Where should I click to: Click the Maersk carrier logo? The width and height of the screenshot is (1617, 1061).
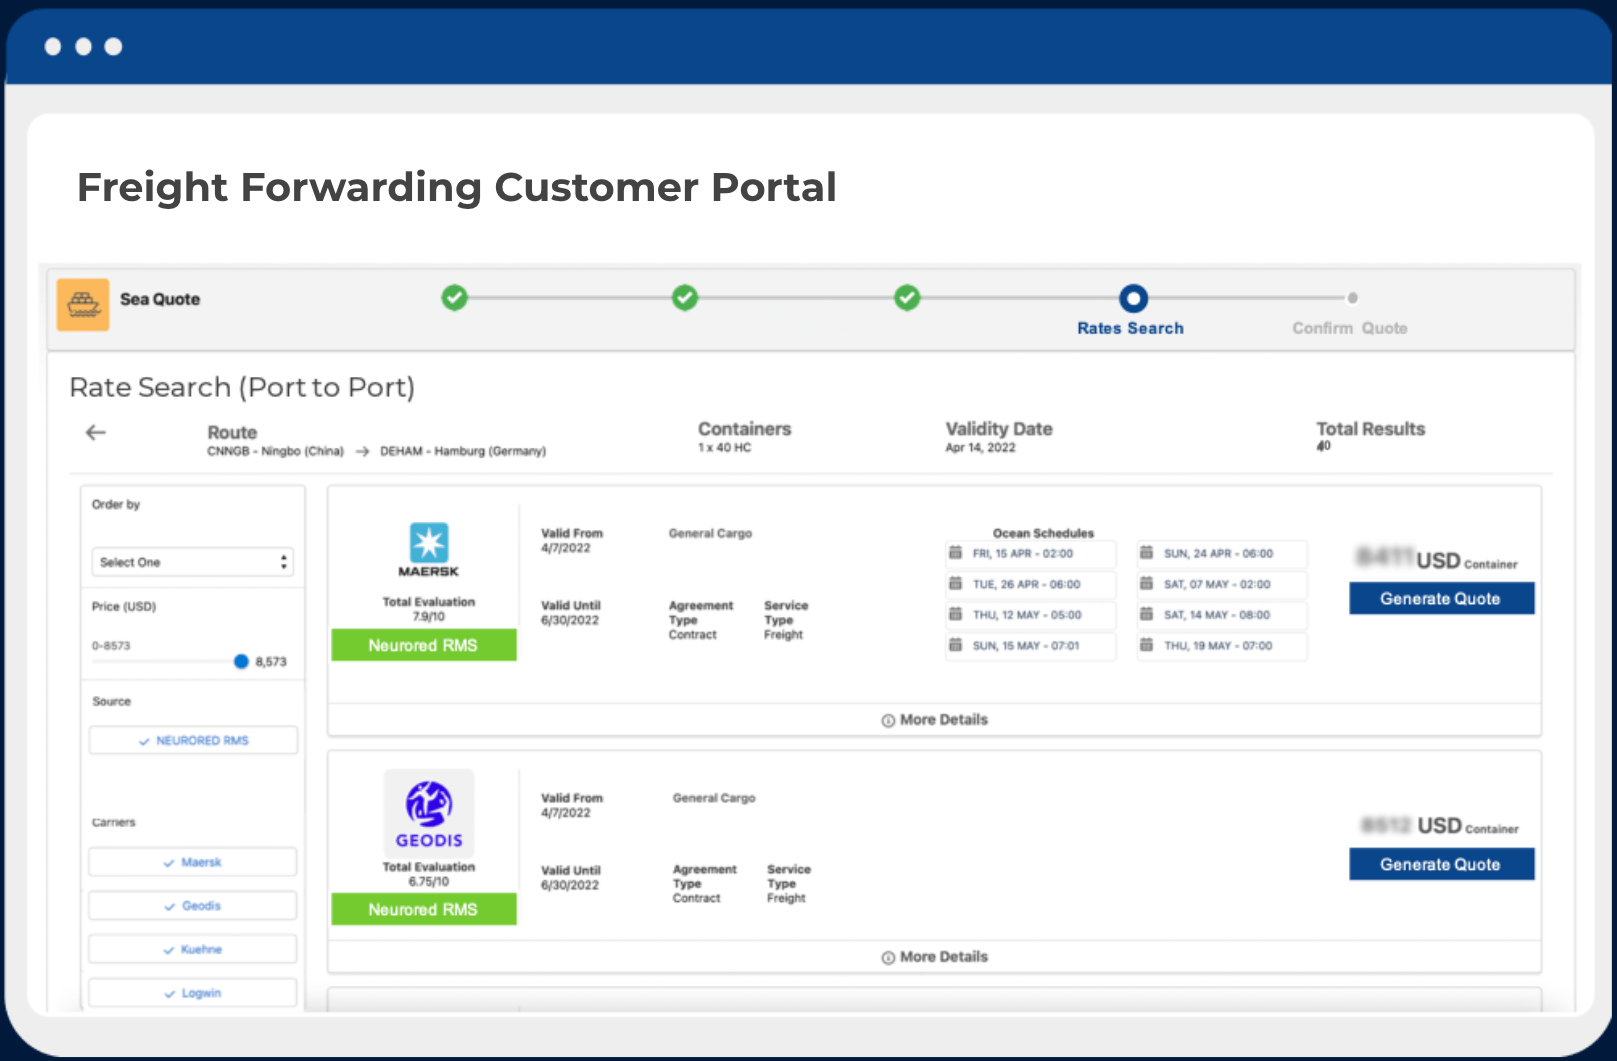point(429,549)
